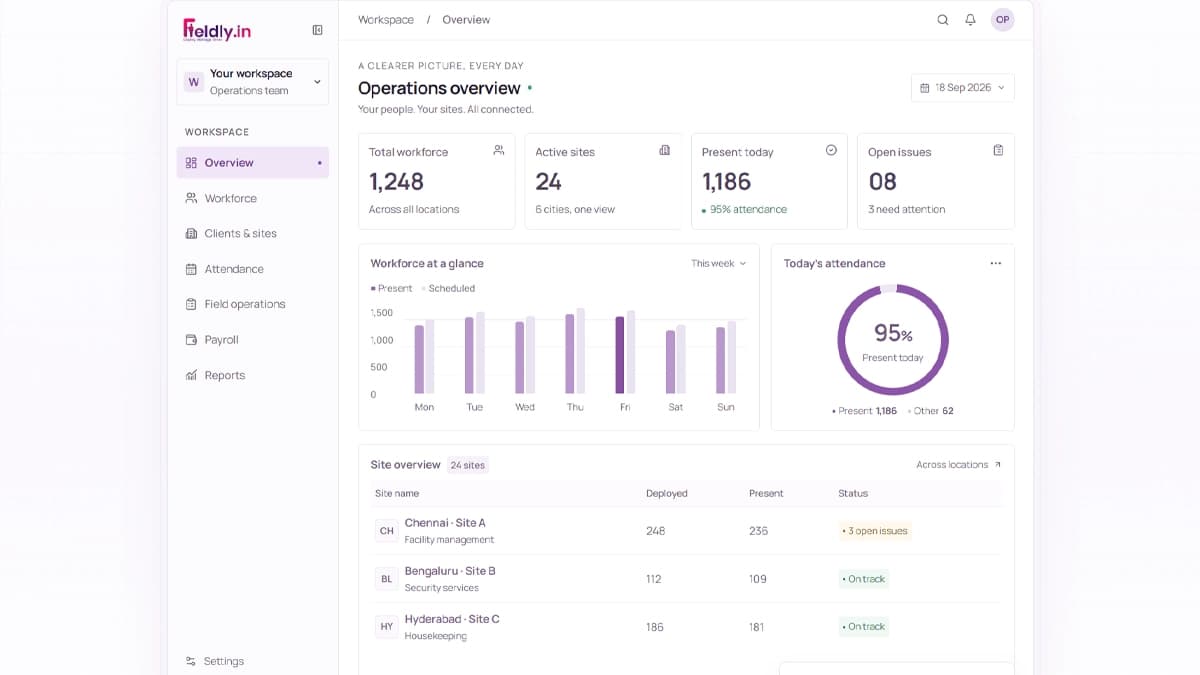Click the Overview breadcrumb
This screenshot has width=1200, height=675.
[466, 20]
